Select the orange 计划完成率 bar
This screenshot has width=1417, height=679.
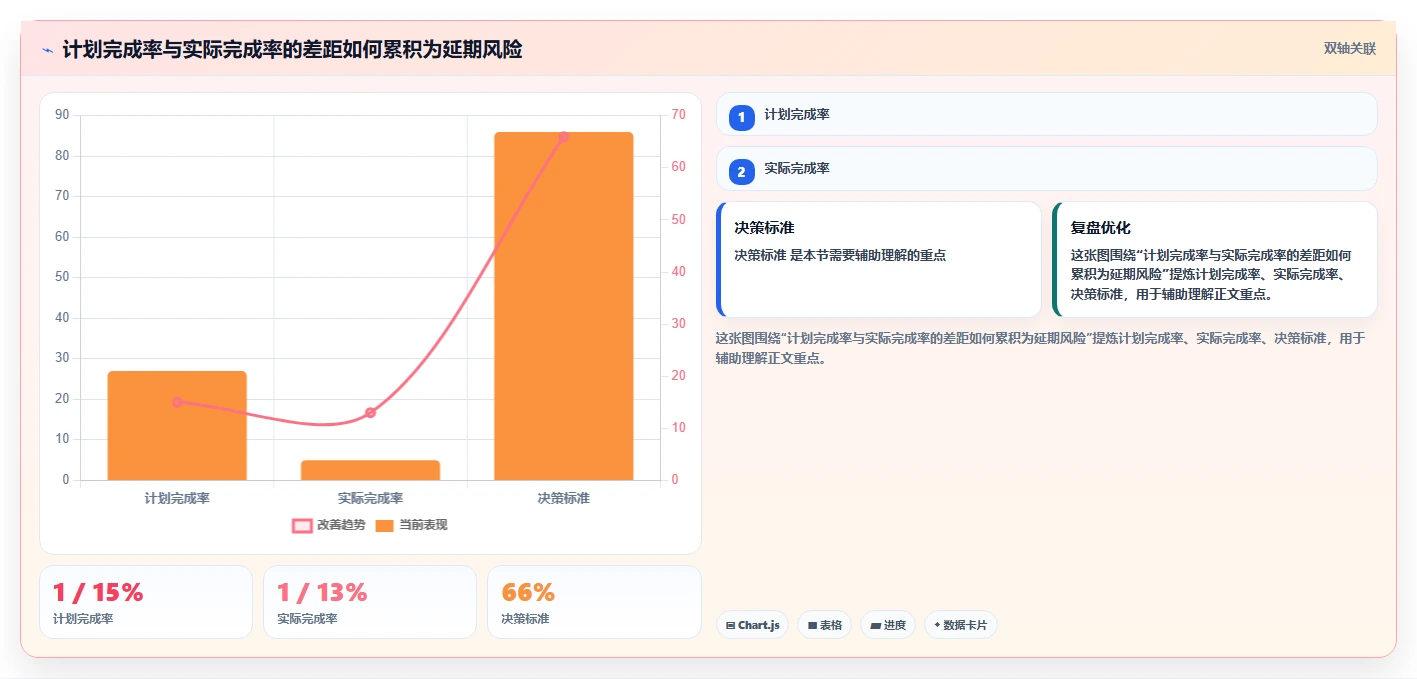point(177,426)
